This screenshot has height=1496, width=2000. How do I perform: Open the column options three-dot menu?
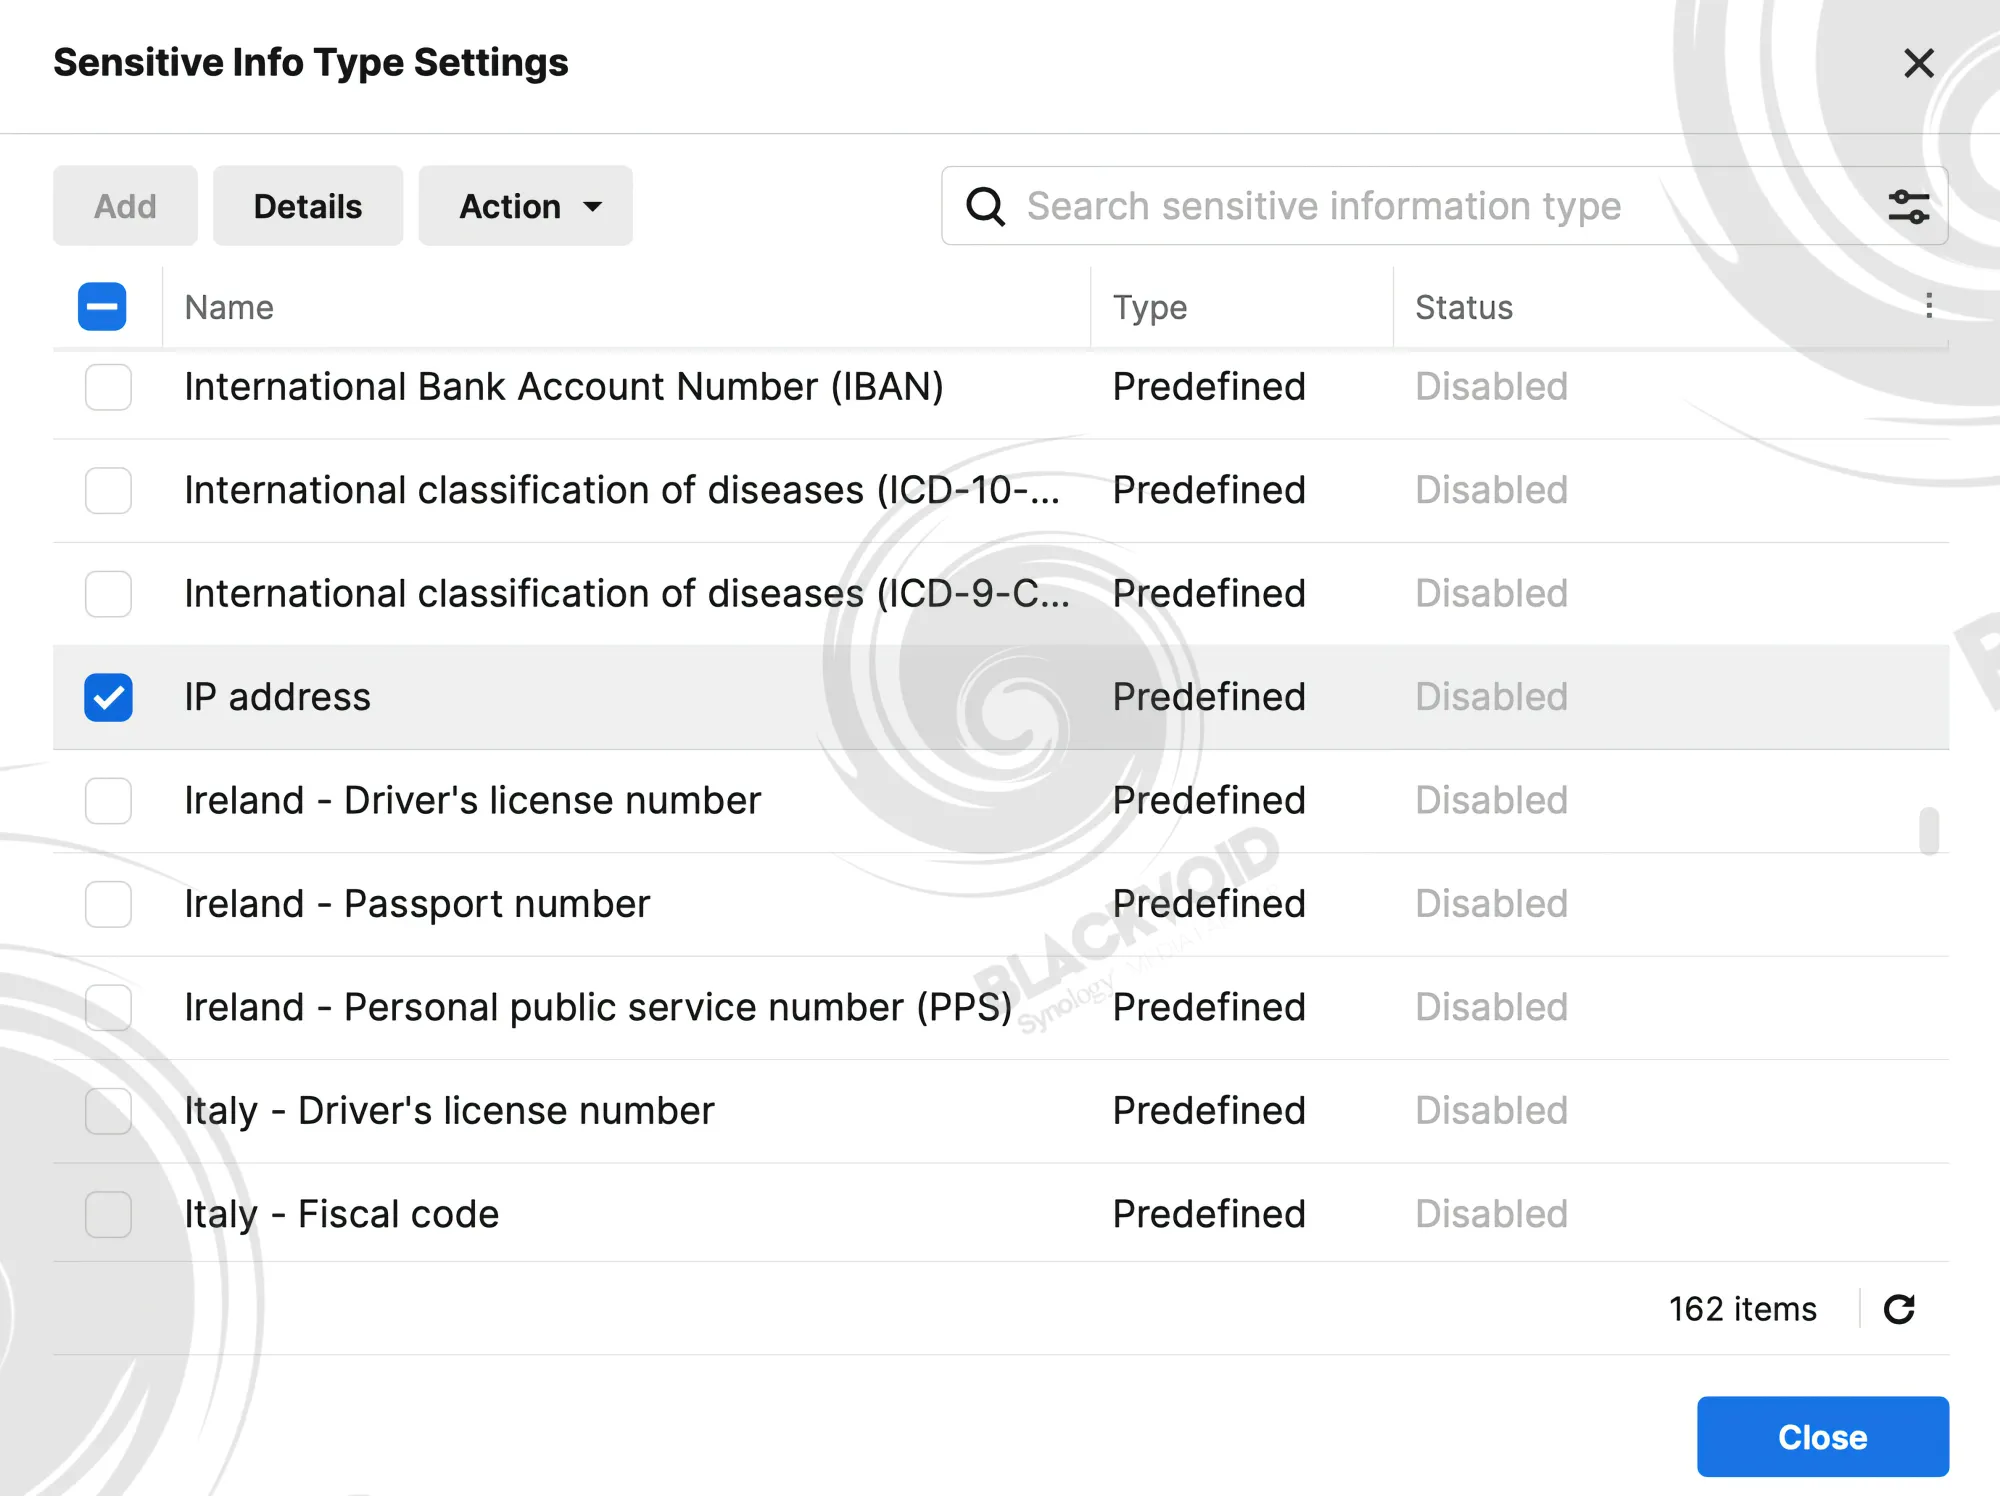(x=1929, y=306)
